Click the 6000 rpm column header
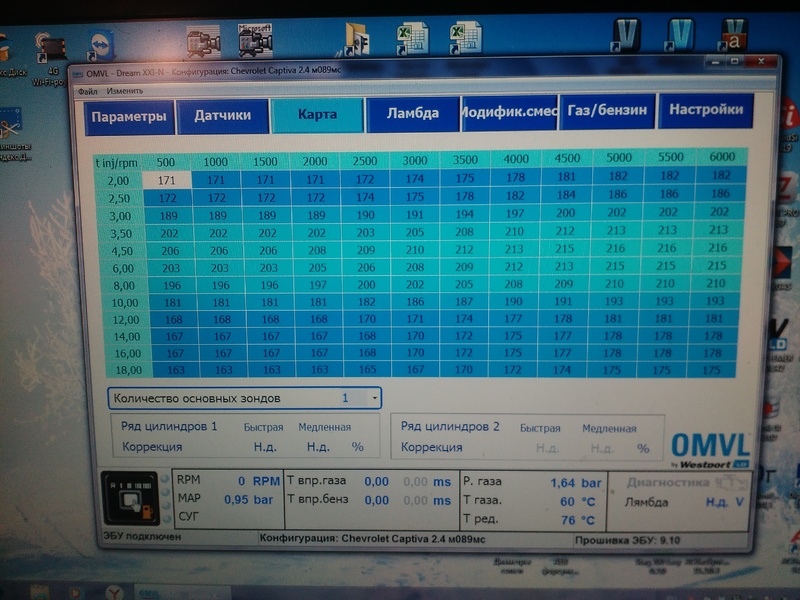Viewport: 800px width, 600px height. click(x=722, y=157)
